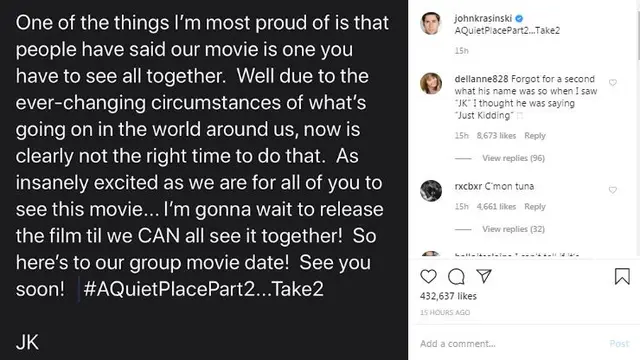640x360 pixels.
Task: Open the johnkrasinski username link
Action: [483, 18]
